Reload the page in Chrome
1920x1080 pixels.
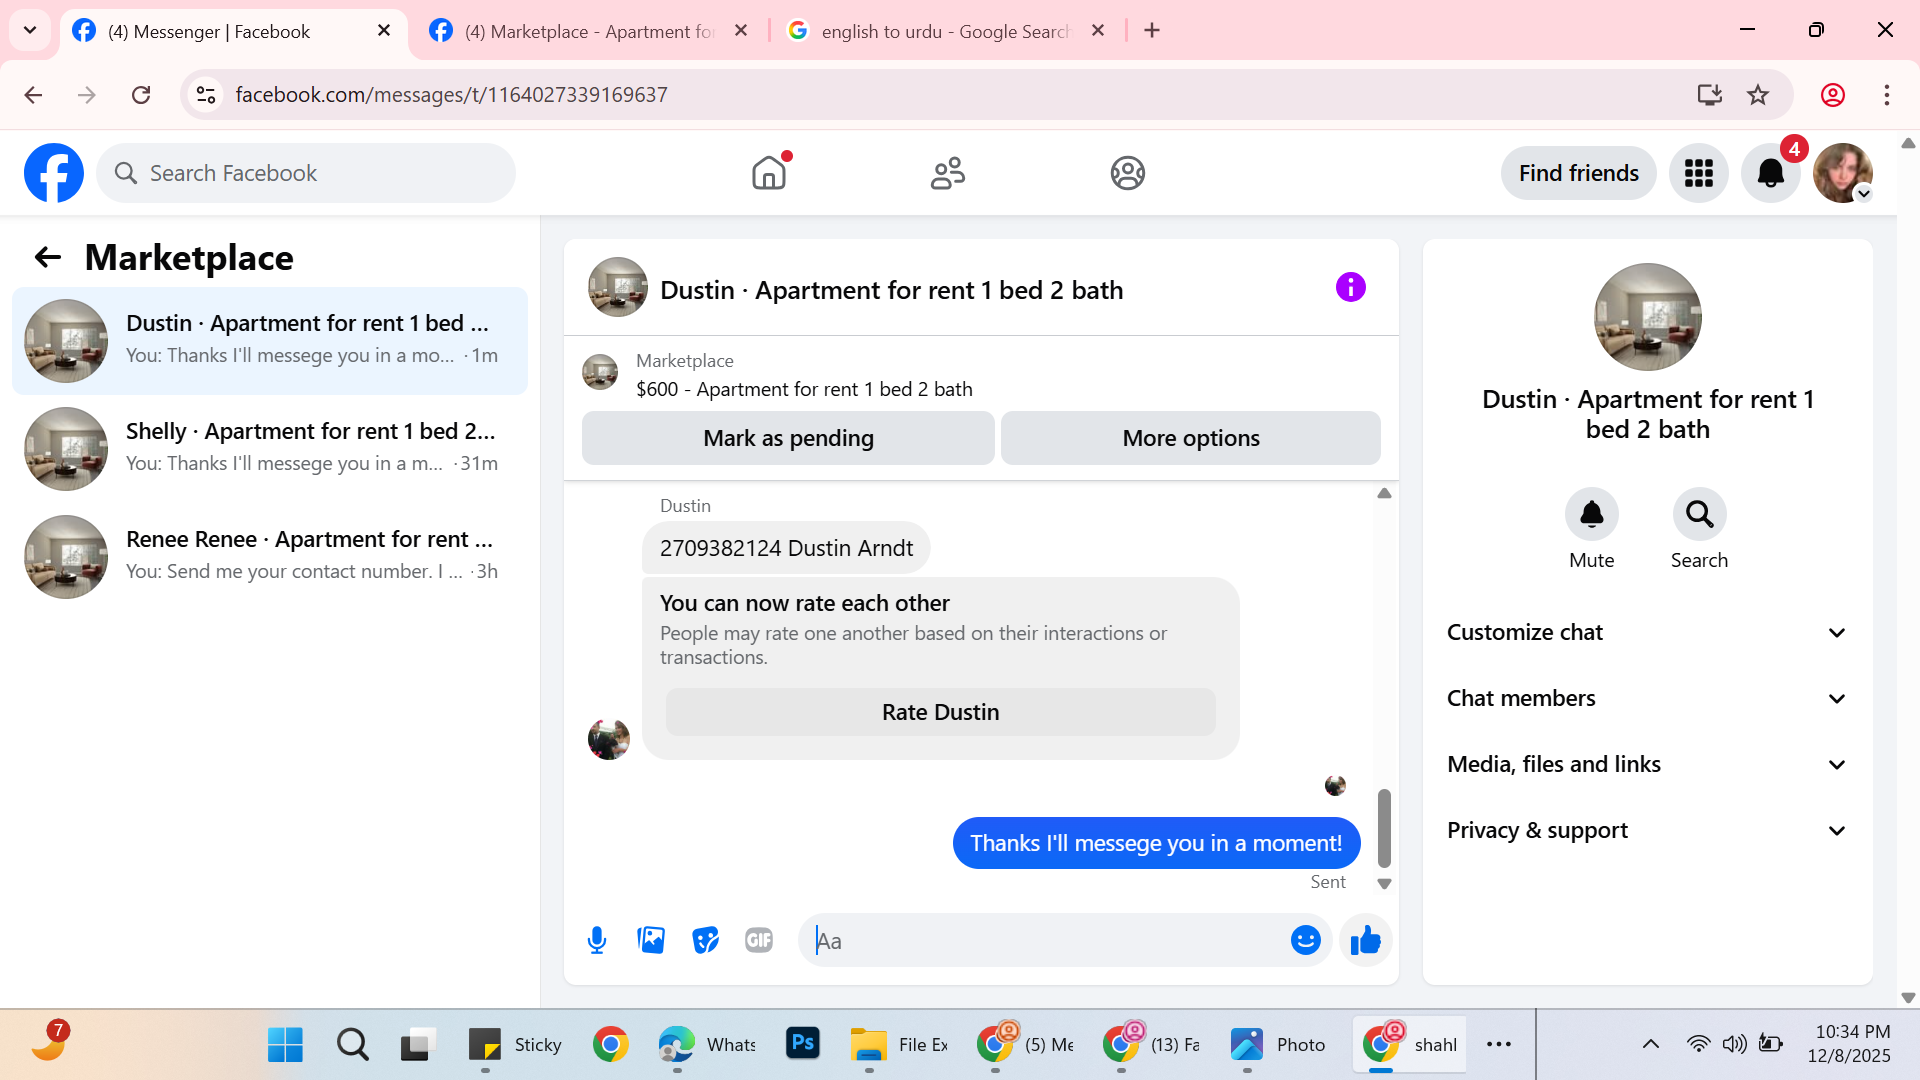click(x=141, y=95)
